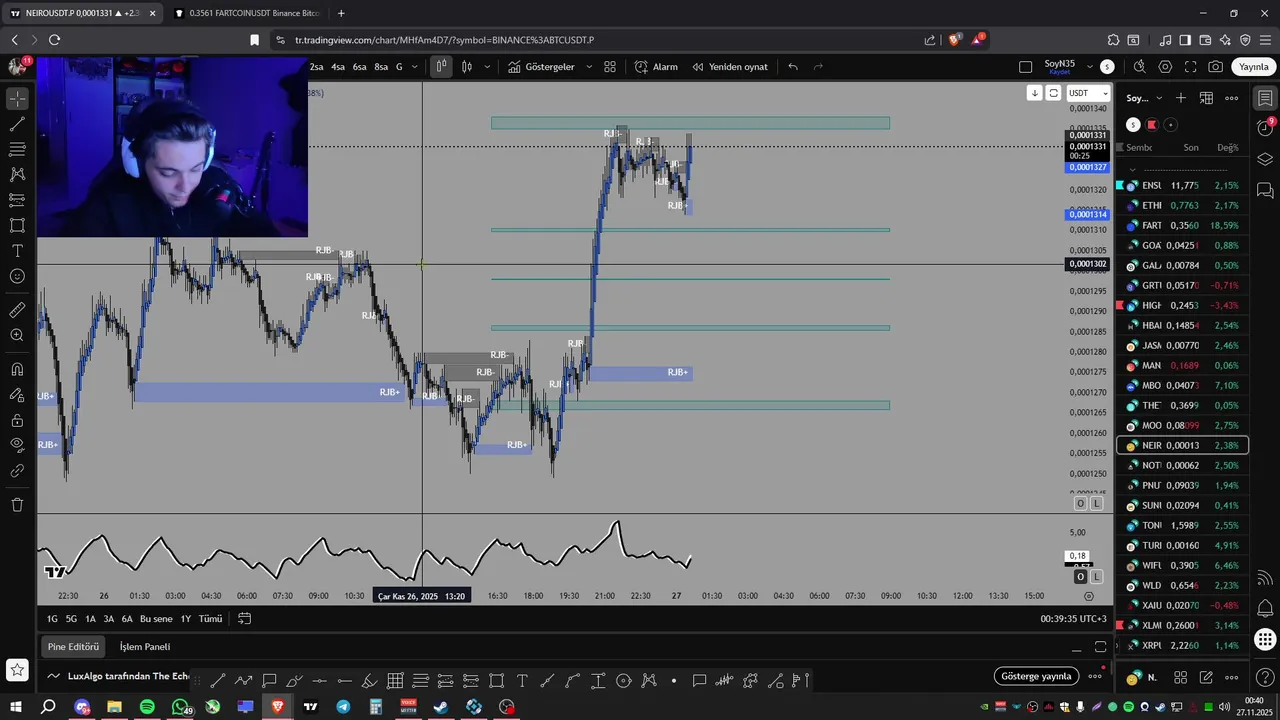Open the patterns tool in left sidebar
The width and height of the screenshot is (1280, 720).
pyautogui.click(x=17, y=174)
